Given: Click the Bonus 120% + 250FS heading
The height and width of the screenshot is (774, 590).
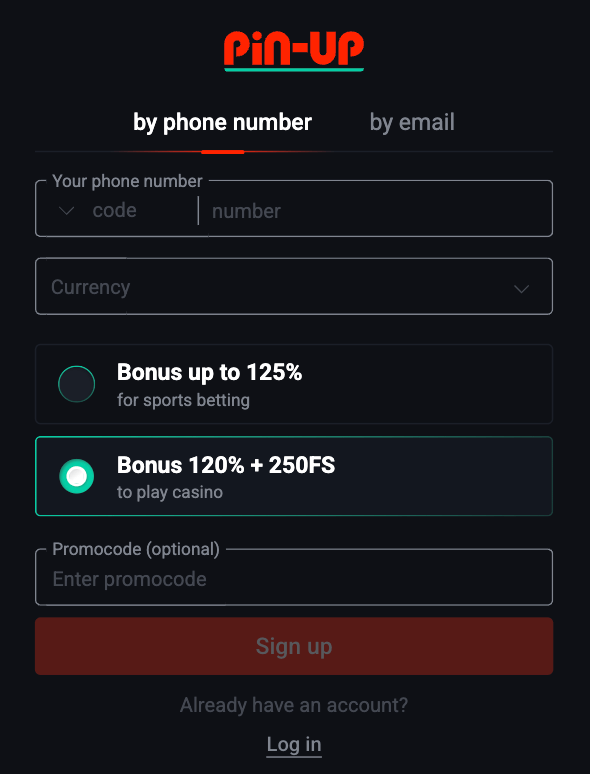Looking at the screenshot, I should tap(226, 465).
